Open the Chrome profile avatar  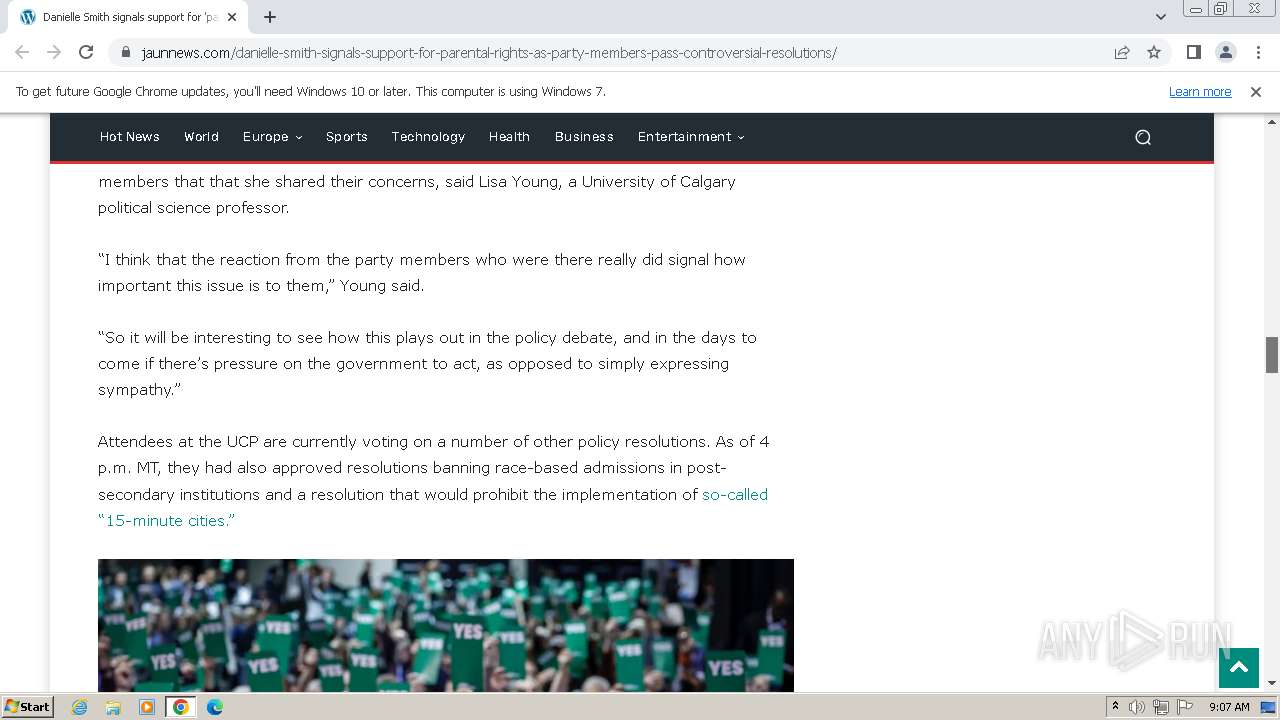click(1225, 52)
